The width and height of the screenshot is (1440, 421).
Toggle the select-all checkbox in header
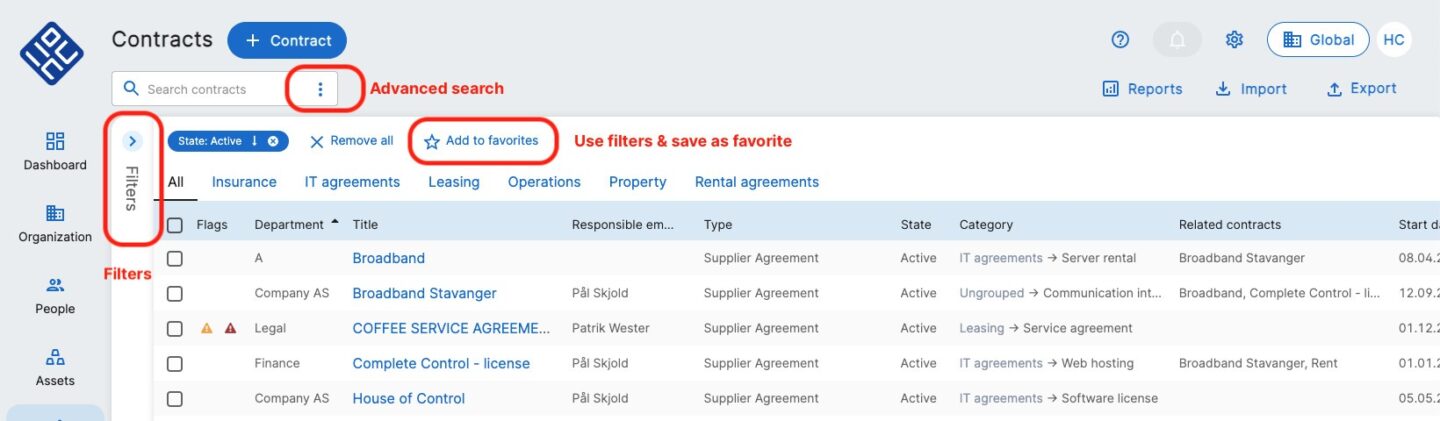click(x=175, y=225)
